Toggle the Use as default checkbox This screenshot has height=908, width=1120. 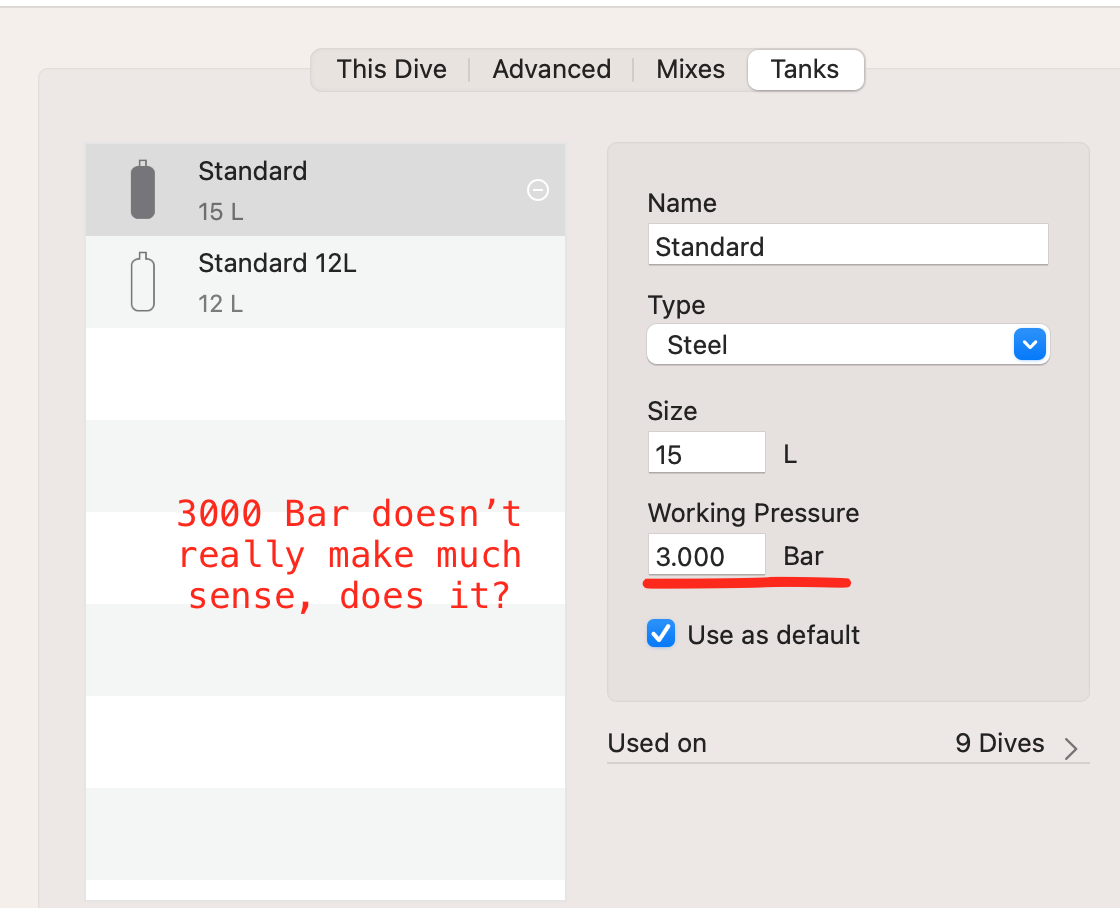tap(661, 634)
